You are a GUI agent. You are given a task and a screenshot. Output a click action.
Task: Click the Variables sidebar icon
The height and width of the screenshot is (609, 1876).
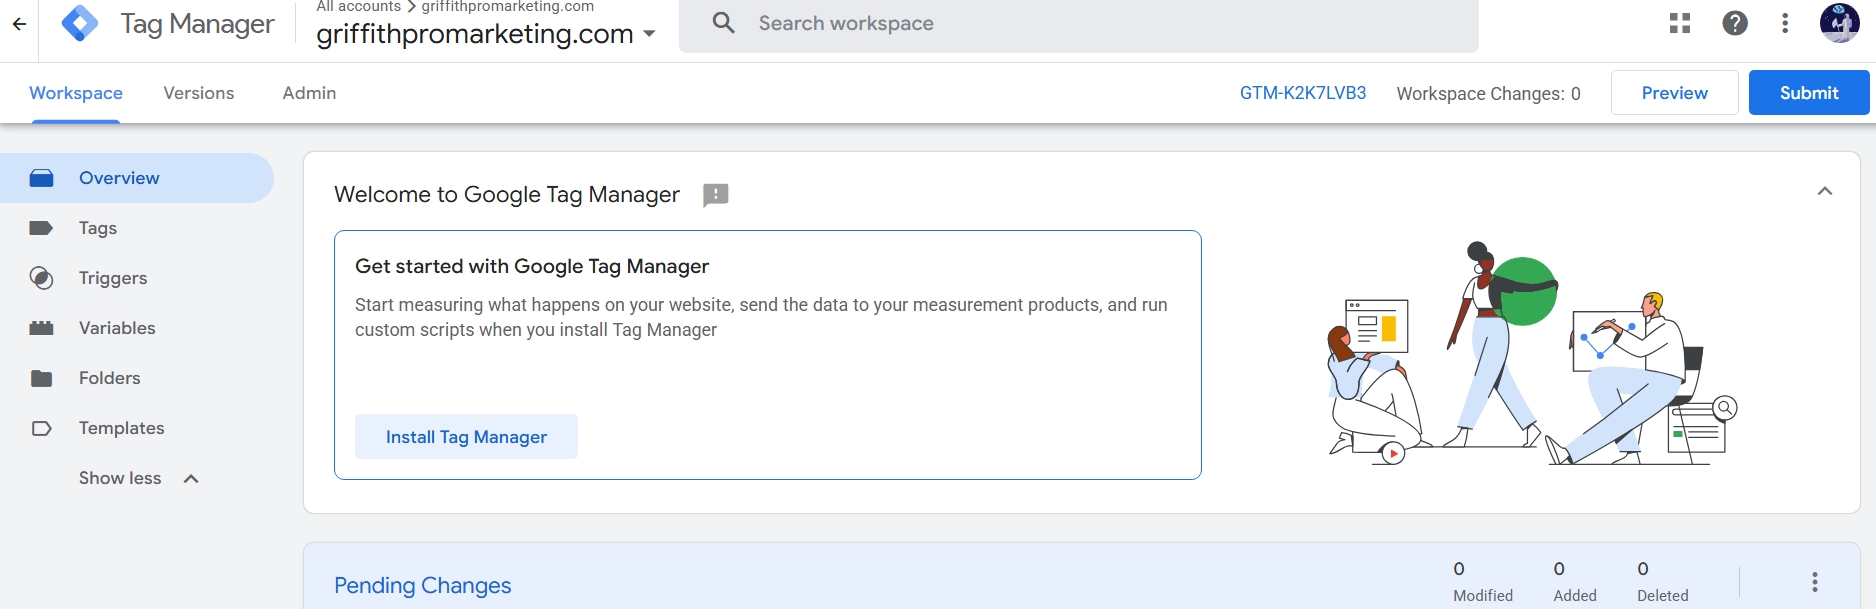[41, 328]
